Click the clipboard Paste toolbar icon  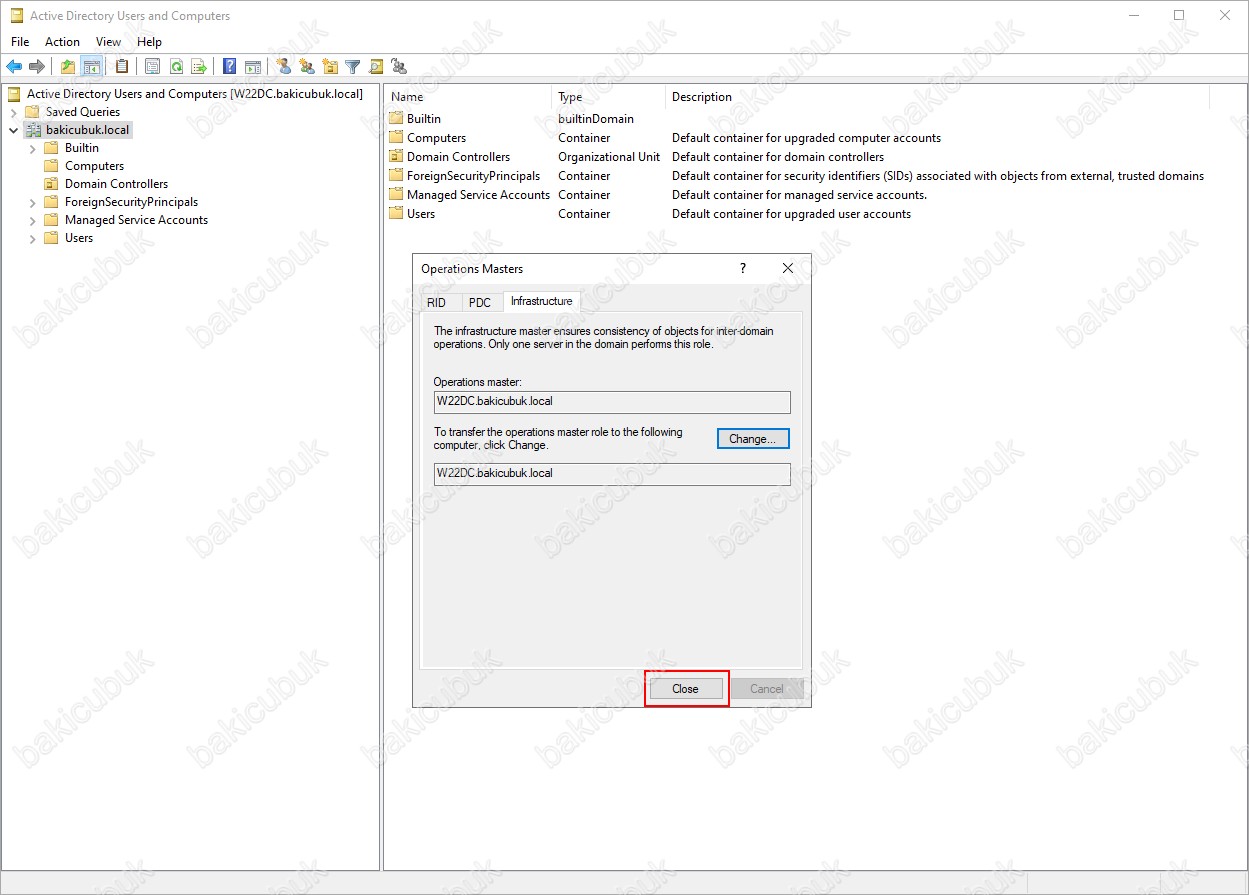[x=122, y=67]
